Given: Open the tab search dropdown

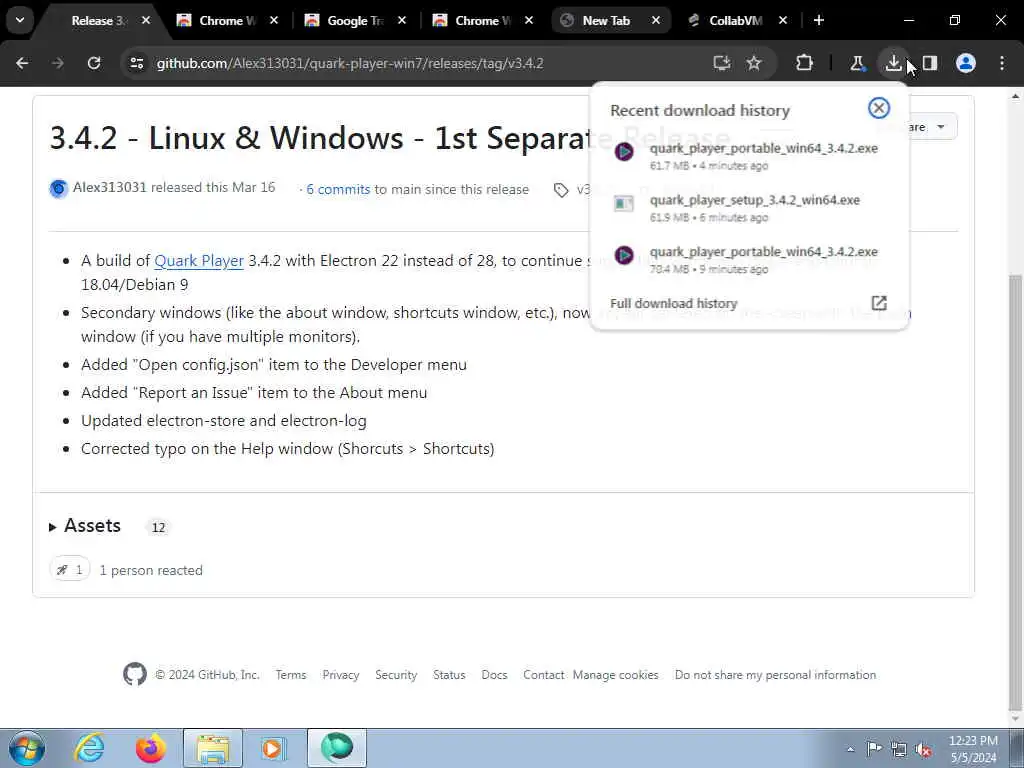Looking at the screenshot, I should [x=20, y=20].
